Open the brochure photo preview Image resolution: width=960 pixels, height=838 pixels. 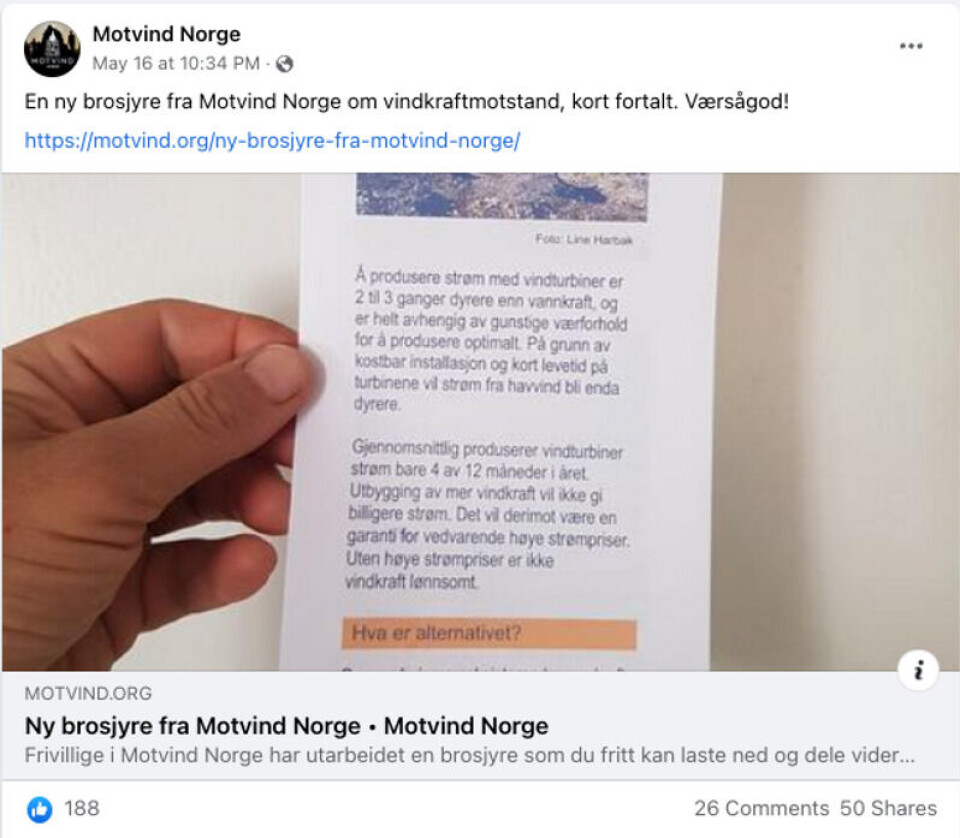point(480,422)
